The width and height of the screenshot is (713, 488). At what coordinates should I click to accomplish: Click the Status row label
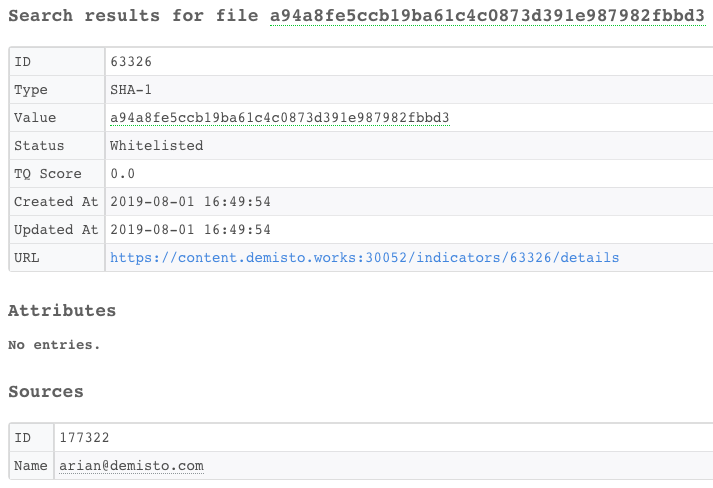(x=39, y=146)
